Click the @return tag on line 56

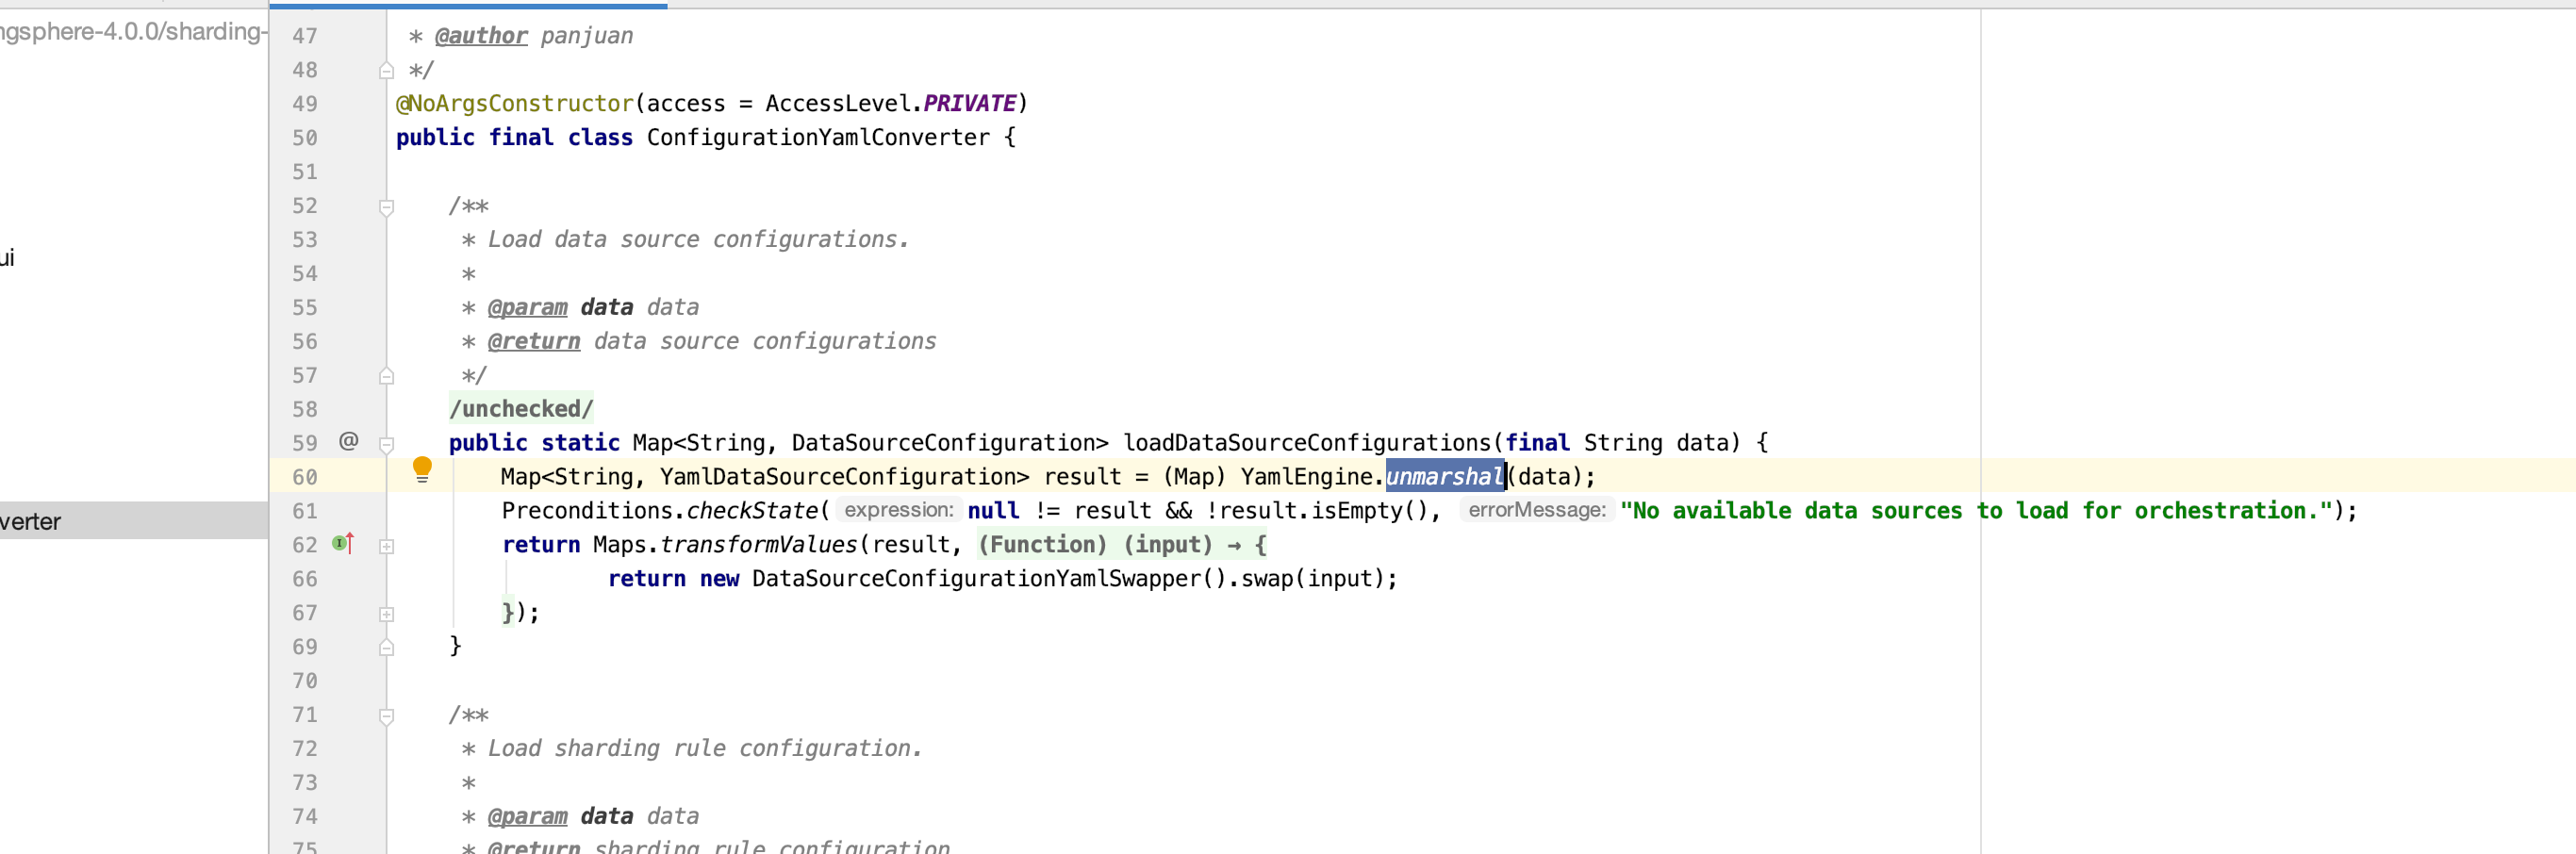click(x=533, y=342)
